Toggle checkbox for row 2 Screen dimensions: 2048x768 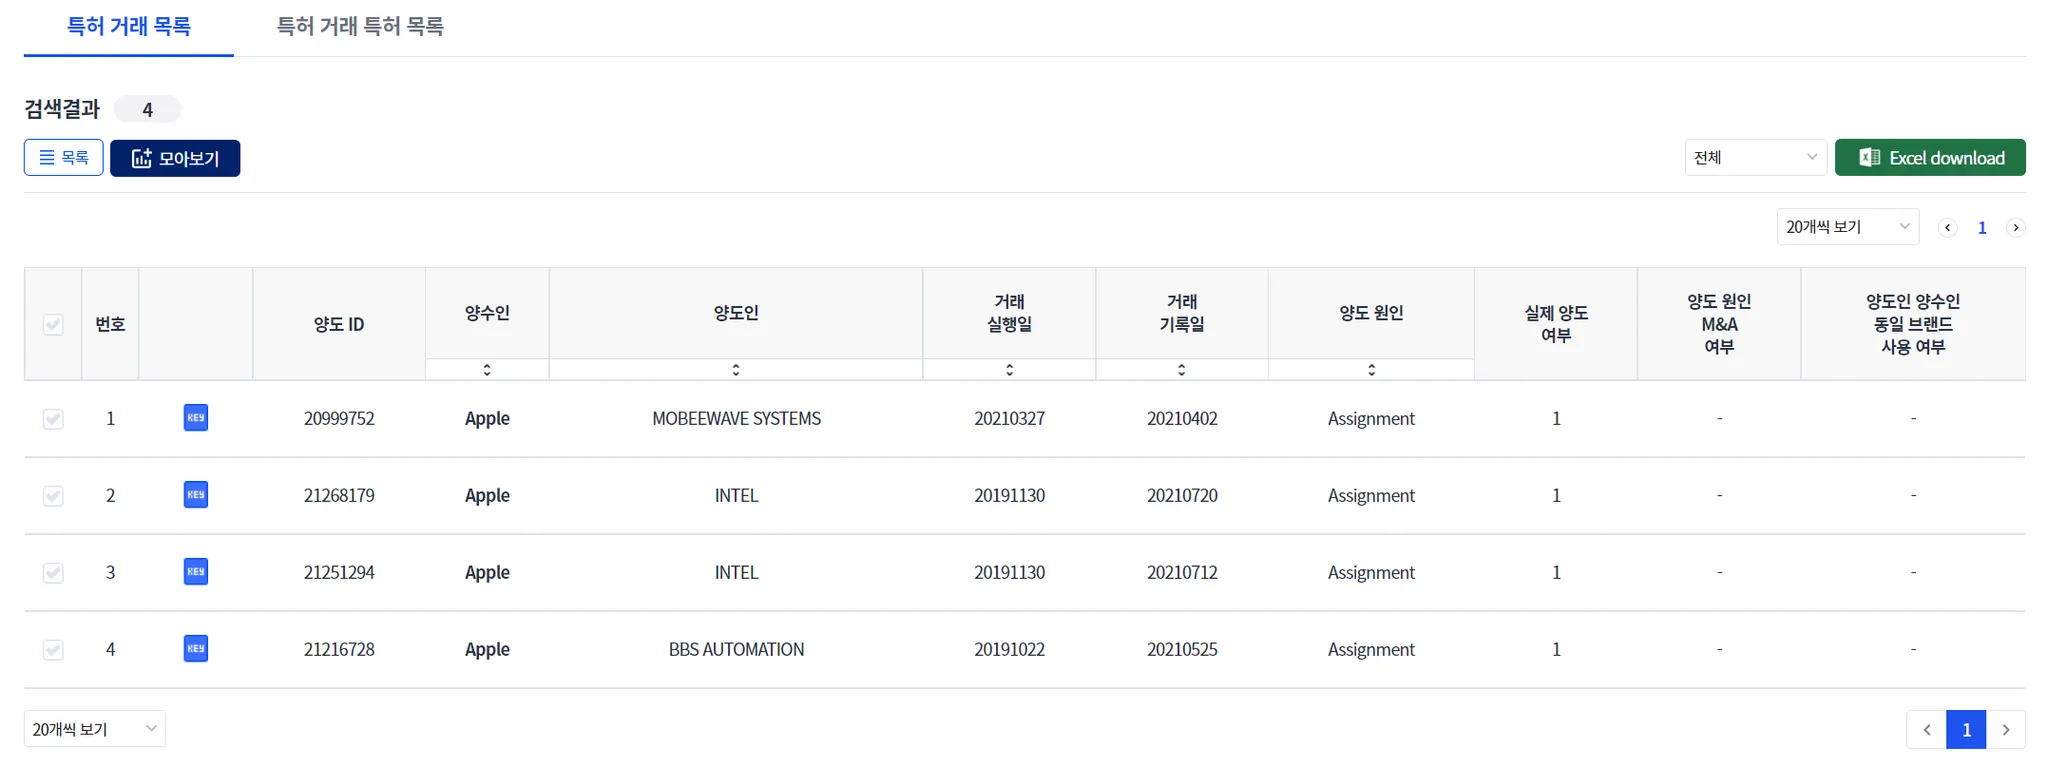[x=53, y=496]
